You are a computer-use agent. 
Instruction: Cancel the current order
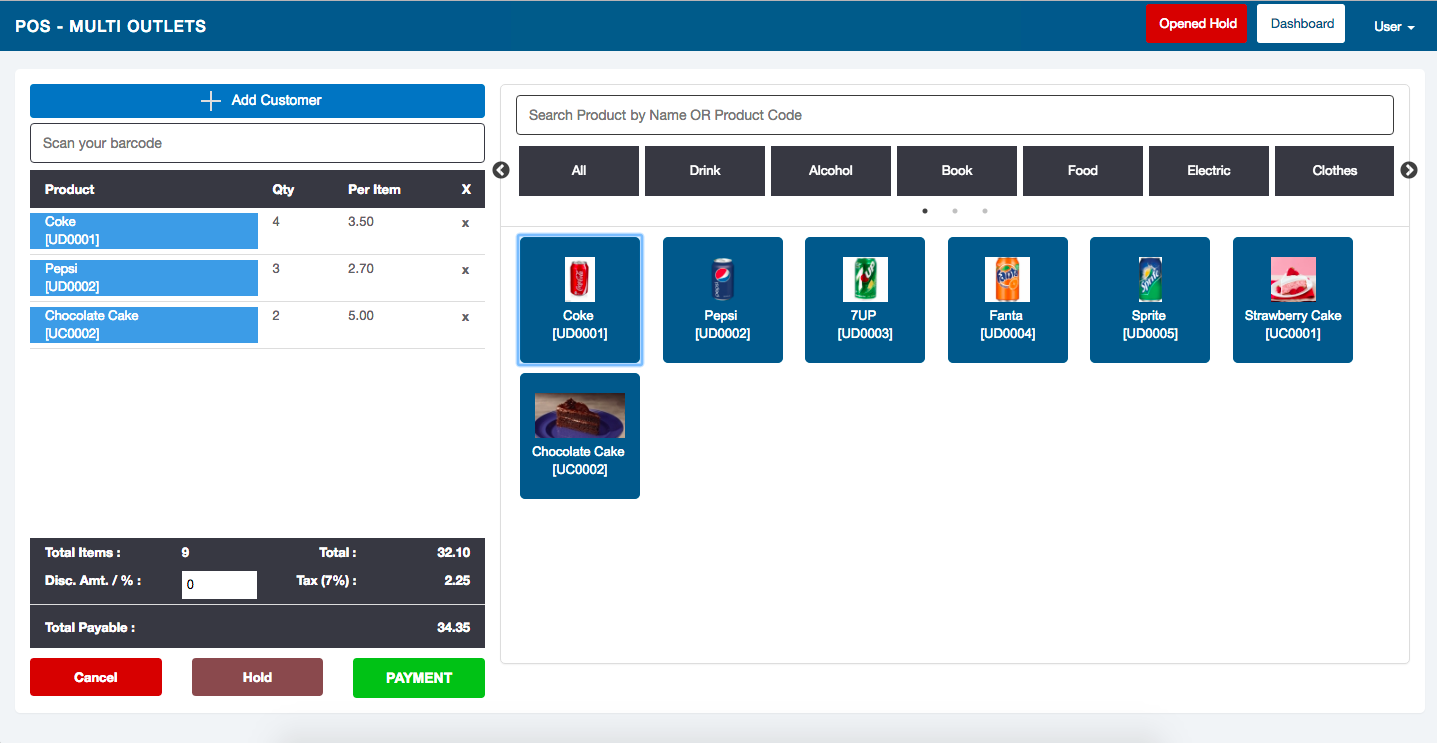point(96,678)
